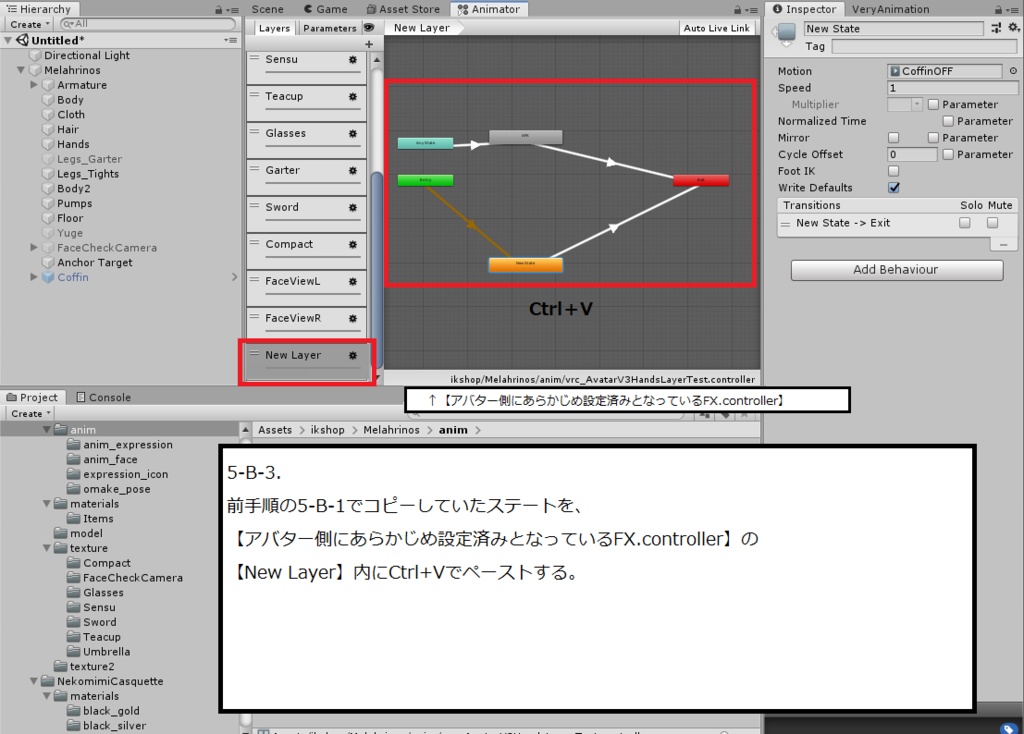Open settings gear on the Sensu layer
Screen dimensions: 1024x734
pyautogui.click(x=355, y=60)
